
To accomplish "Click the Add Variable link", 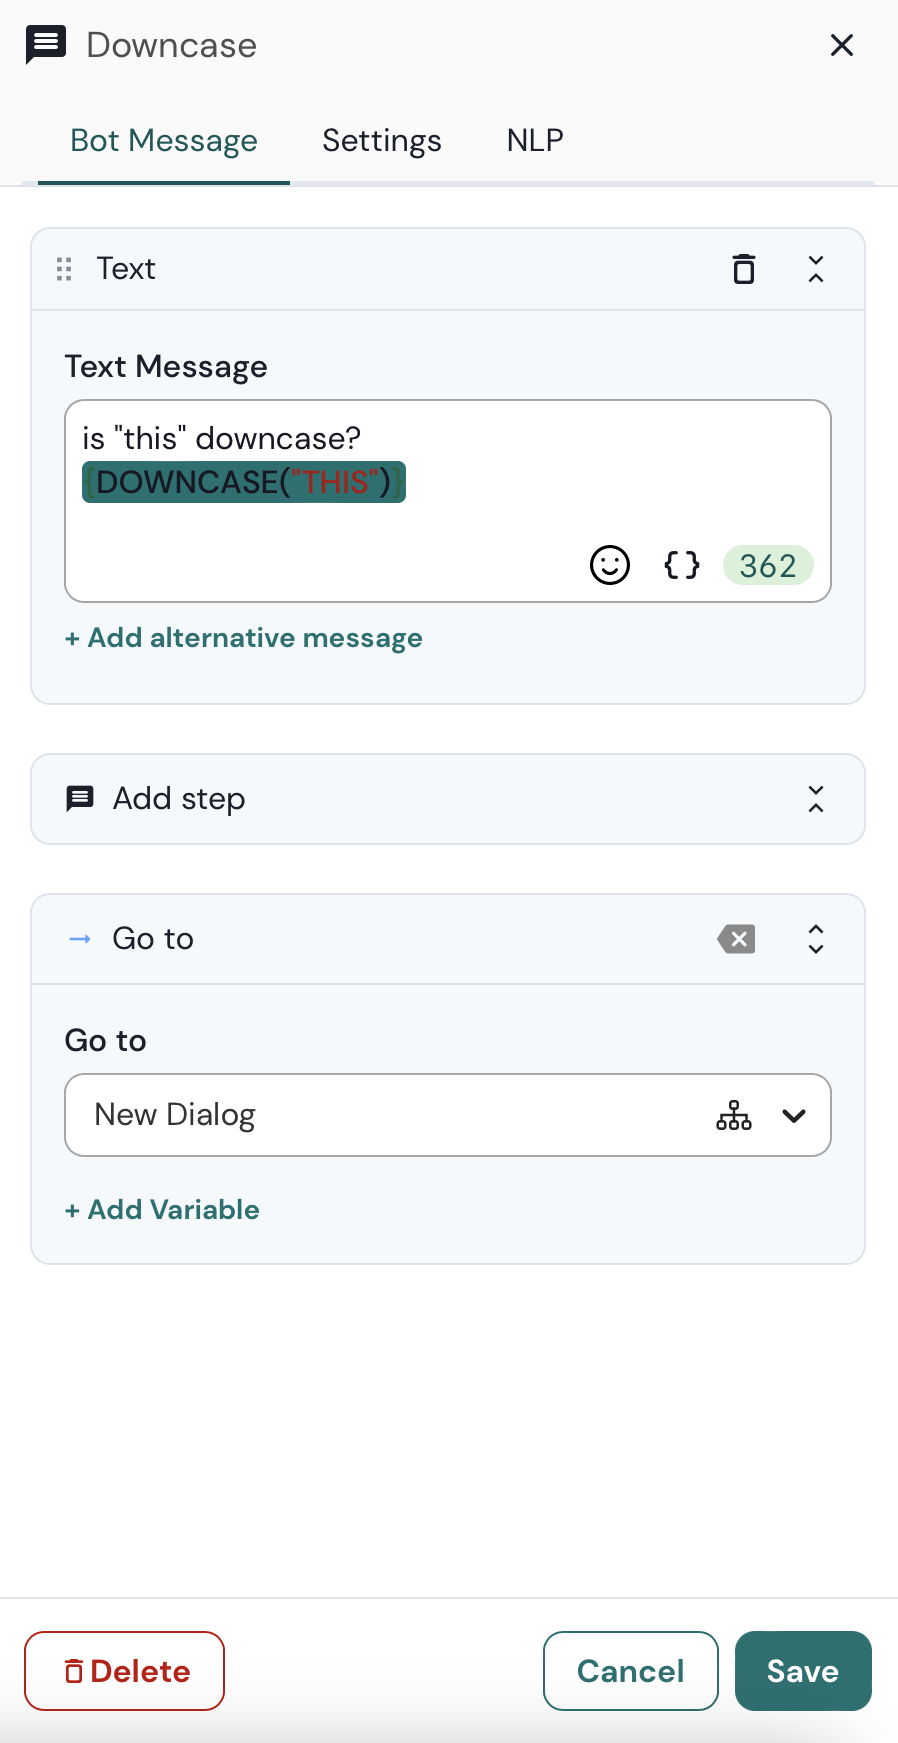I will click(162, 1210).
